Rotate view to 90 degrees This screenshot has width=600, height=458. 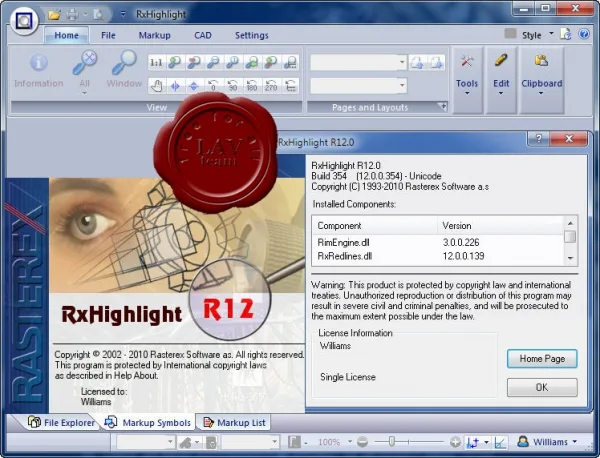232,86
